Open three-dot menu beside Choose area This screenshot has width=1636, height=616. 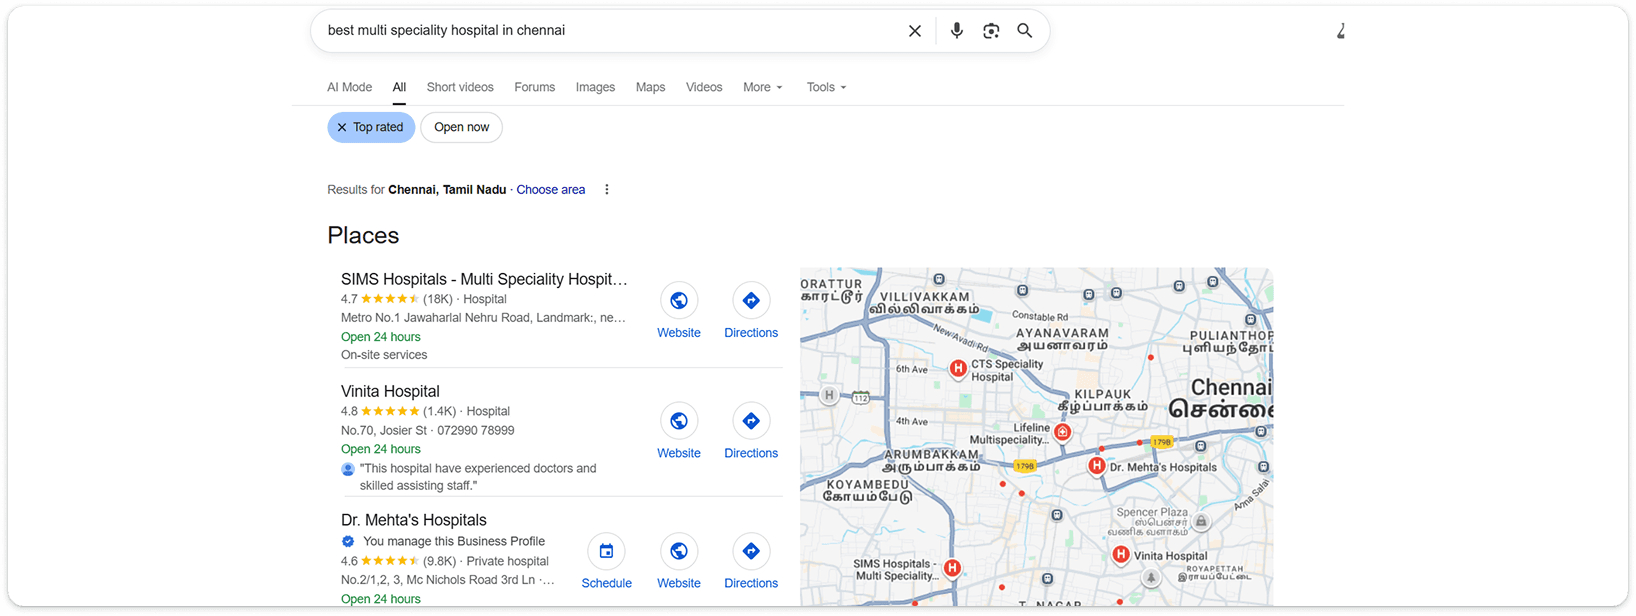pyautogui.click(x=607, y=190)
